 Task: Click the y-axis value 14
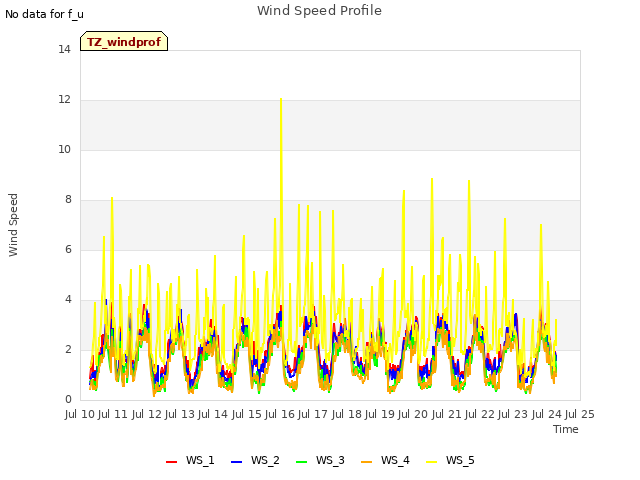(x=64, y=50)
